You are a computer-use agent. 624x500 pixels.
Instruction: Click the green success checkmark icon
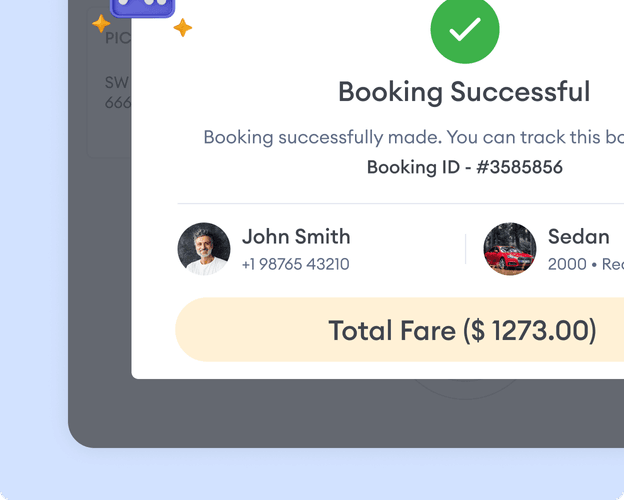pos(465,29)
